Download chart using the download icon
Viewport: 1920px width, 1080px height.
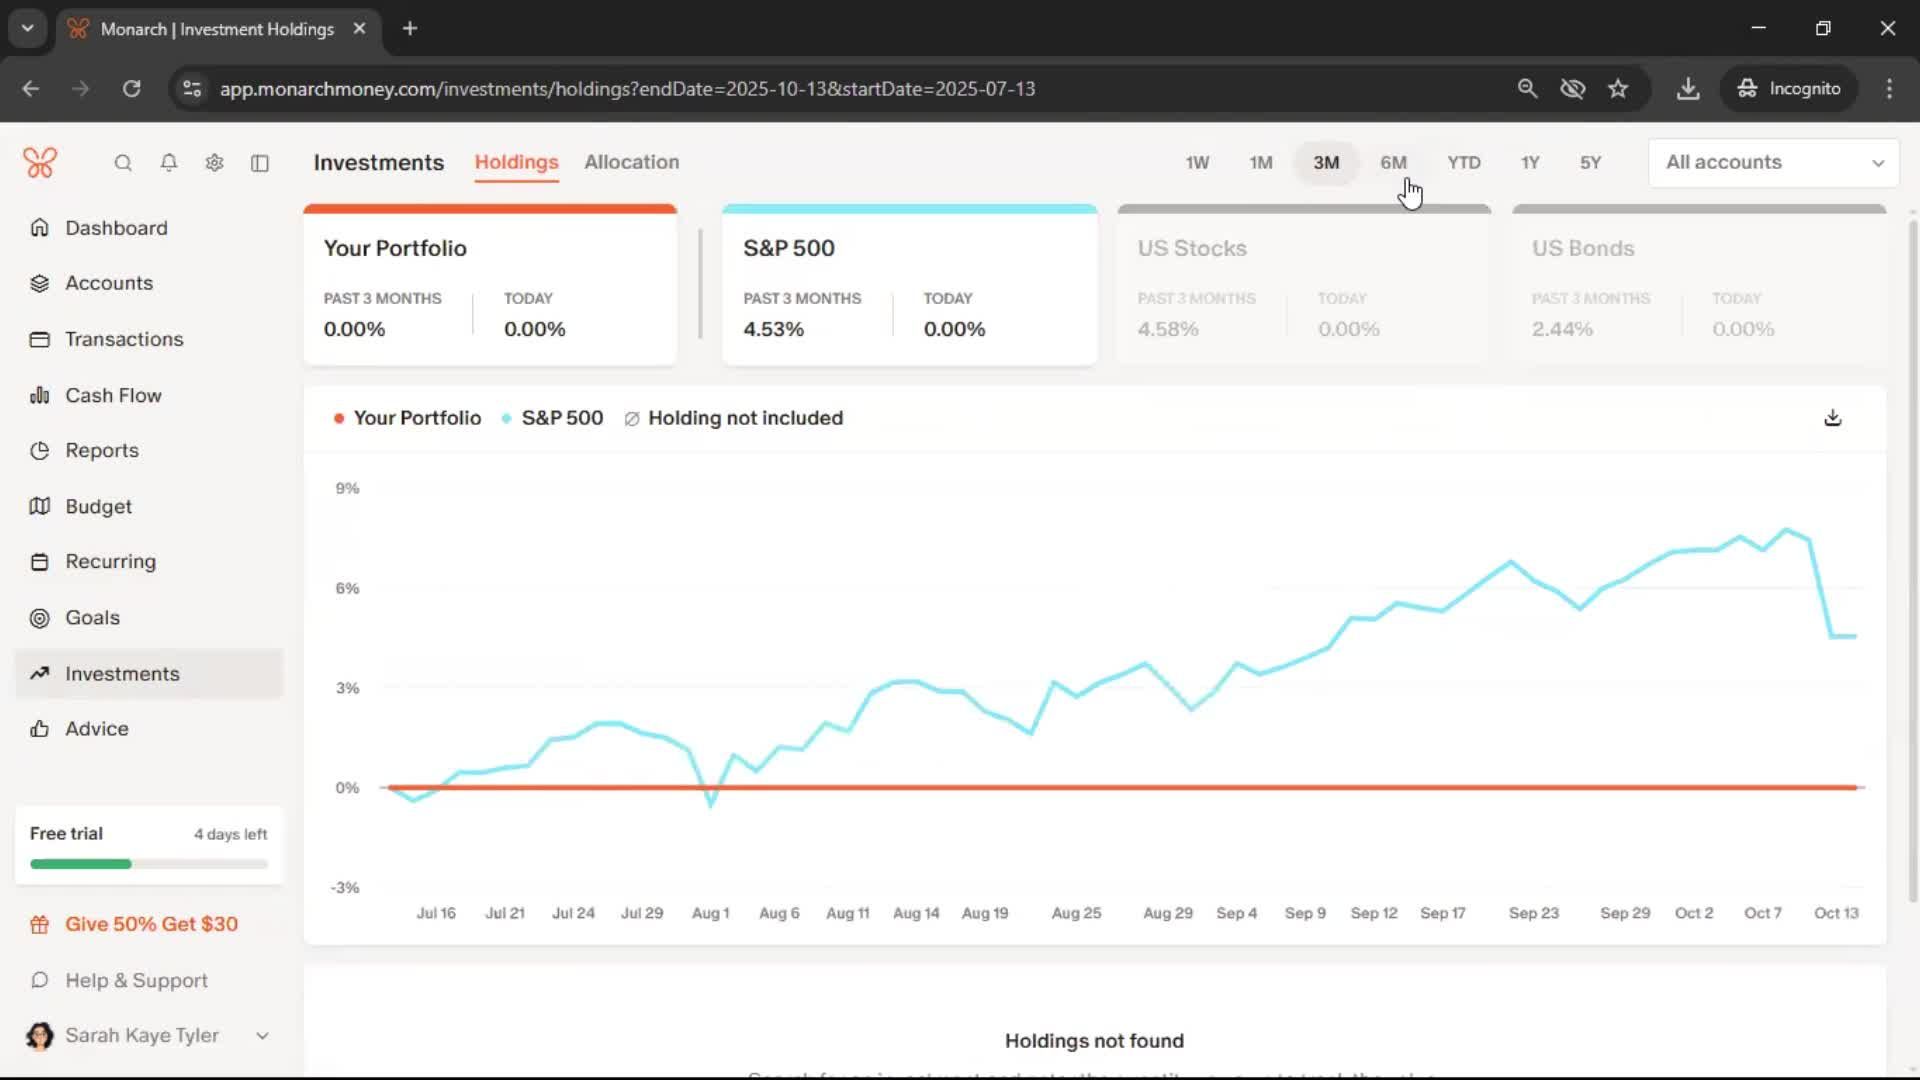click(1832, 418)
